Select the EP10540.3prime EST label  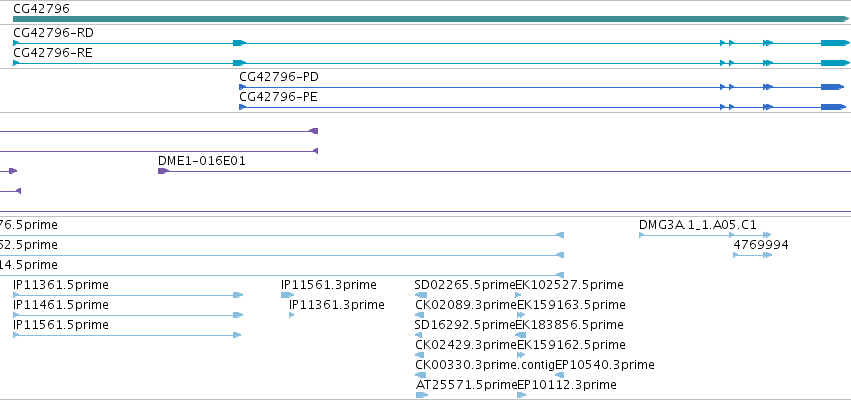coord(605,365)
